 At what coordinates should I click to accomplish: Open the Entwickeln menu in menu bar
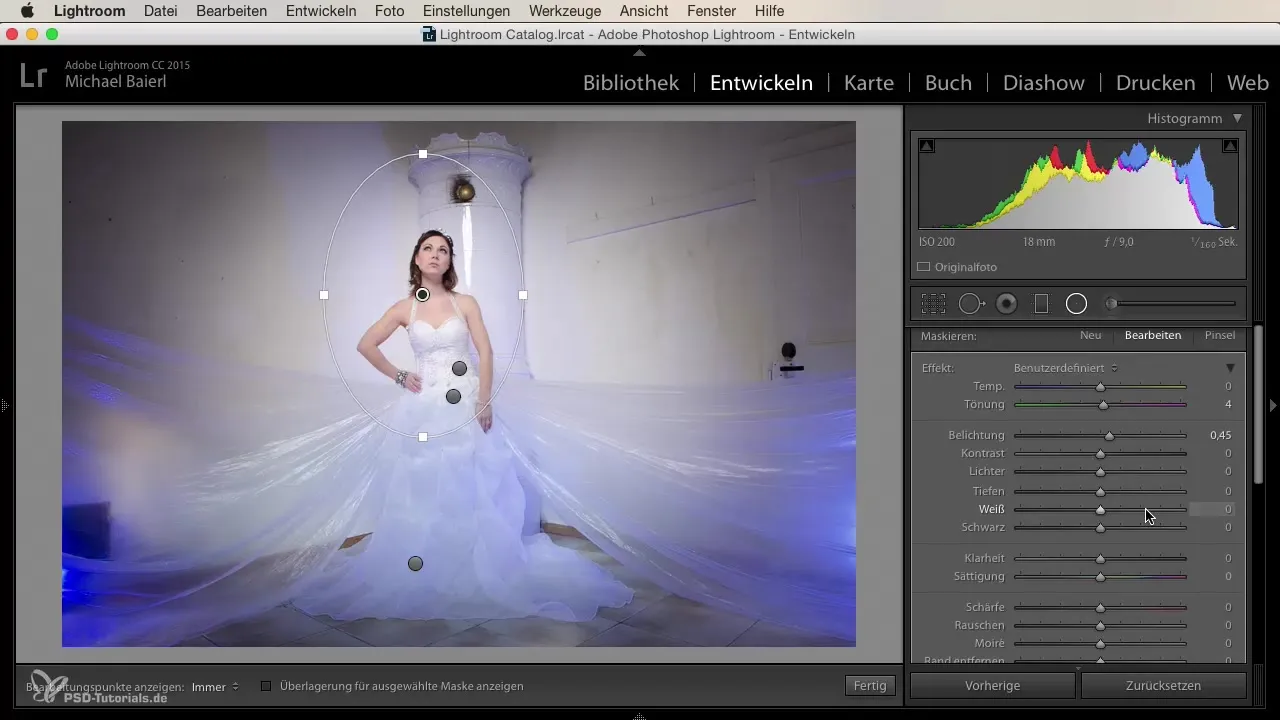tap(321, 11)
